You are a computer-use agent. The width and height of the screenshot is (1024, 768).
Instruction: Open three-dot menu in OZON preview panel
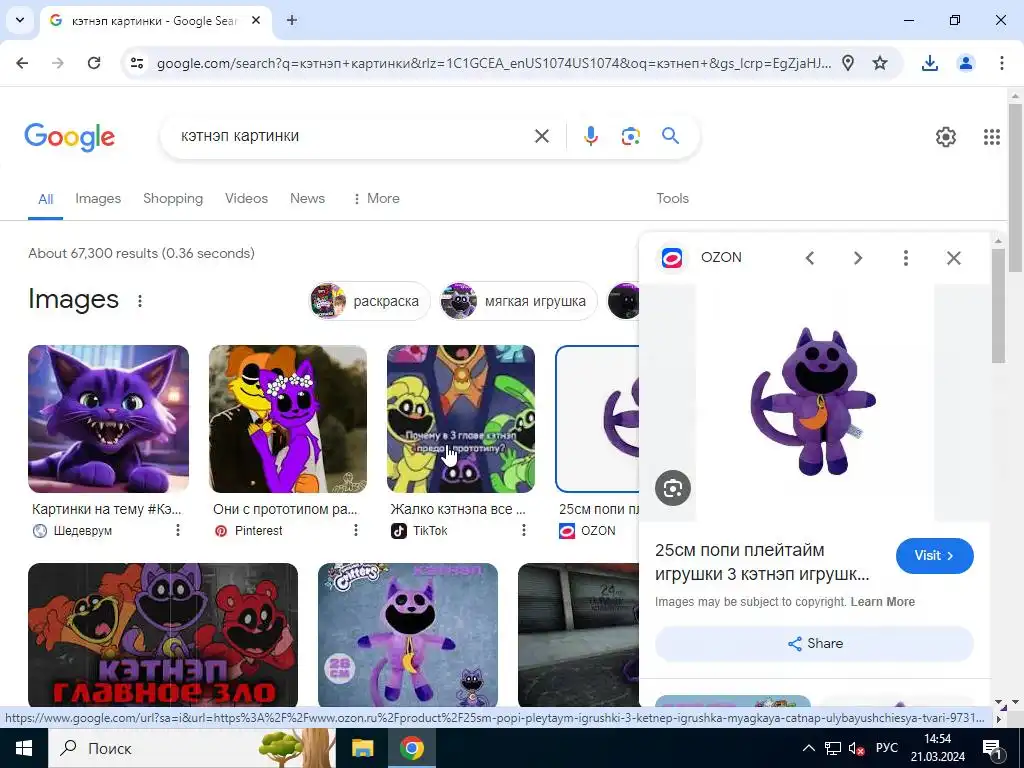click(905, 258)
